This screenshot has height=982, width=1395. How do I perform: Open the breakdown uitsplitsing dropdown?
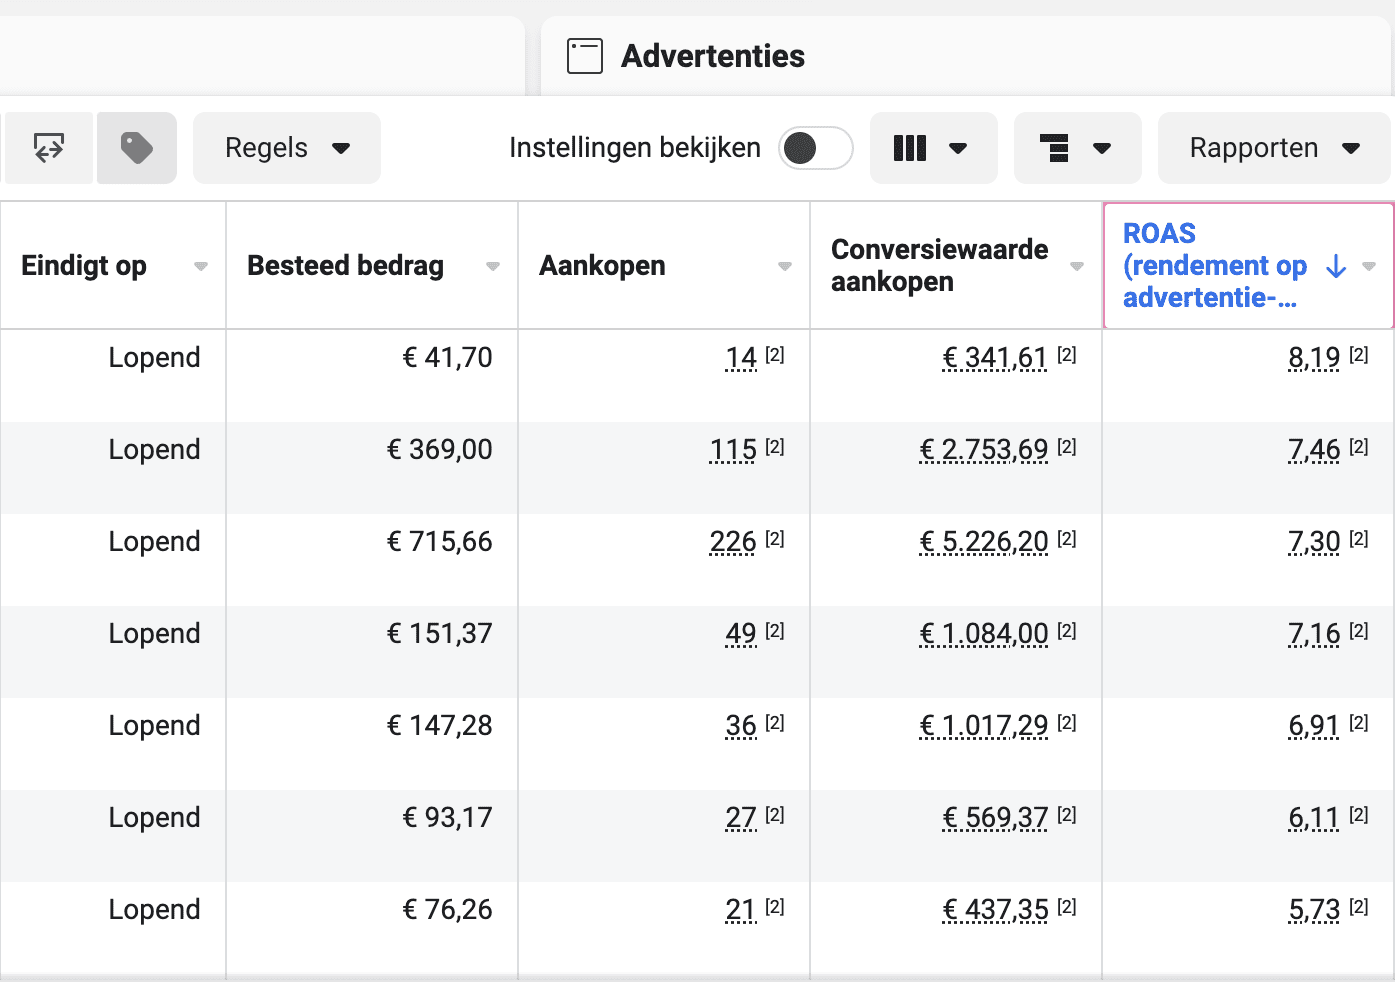1077,148
